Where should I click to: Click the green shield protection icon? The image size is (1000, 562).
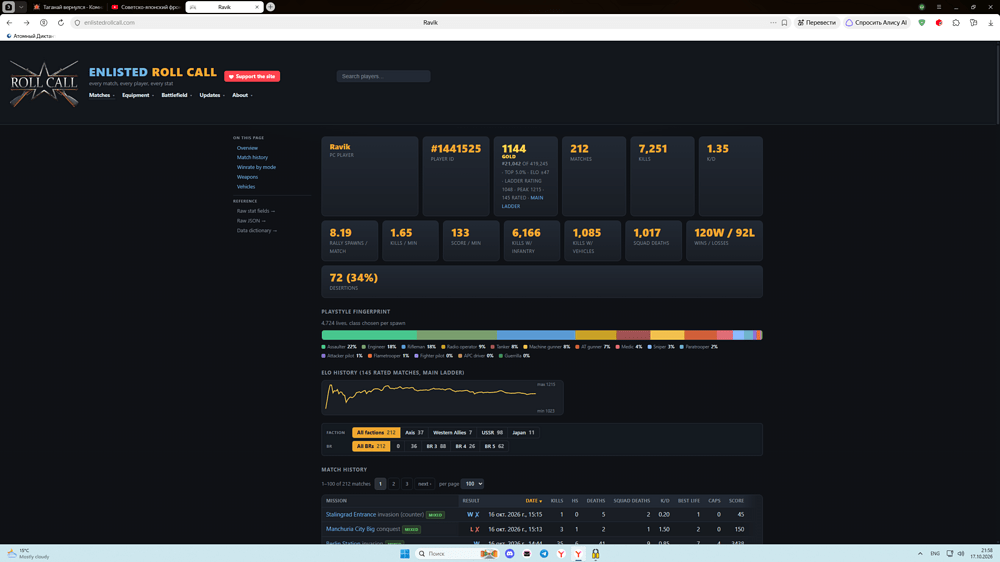click(x=922, y=22)
